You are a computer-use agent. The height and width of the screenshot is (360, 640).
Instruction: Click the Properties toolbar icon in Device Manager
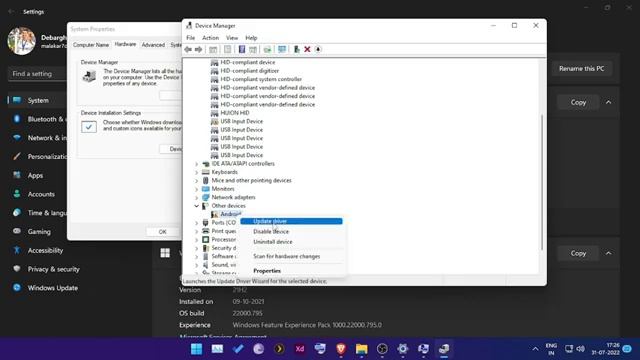tap(227, 49)
